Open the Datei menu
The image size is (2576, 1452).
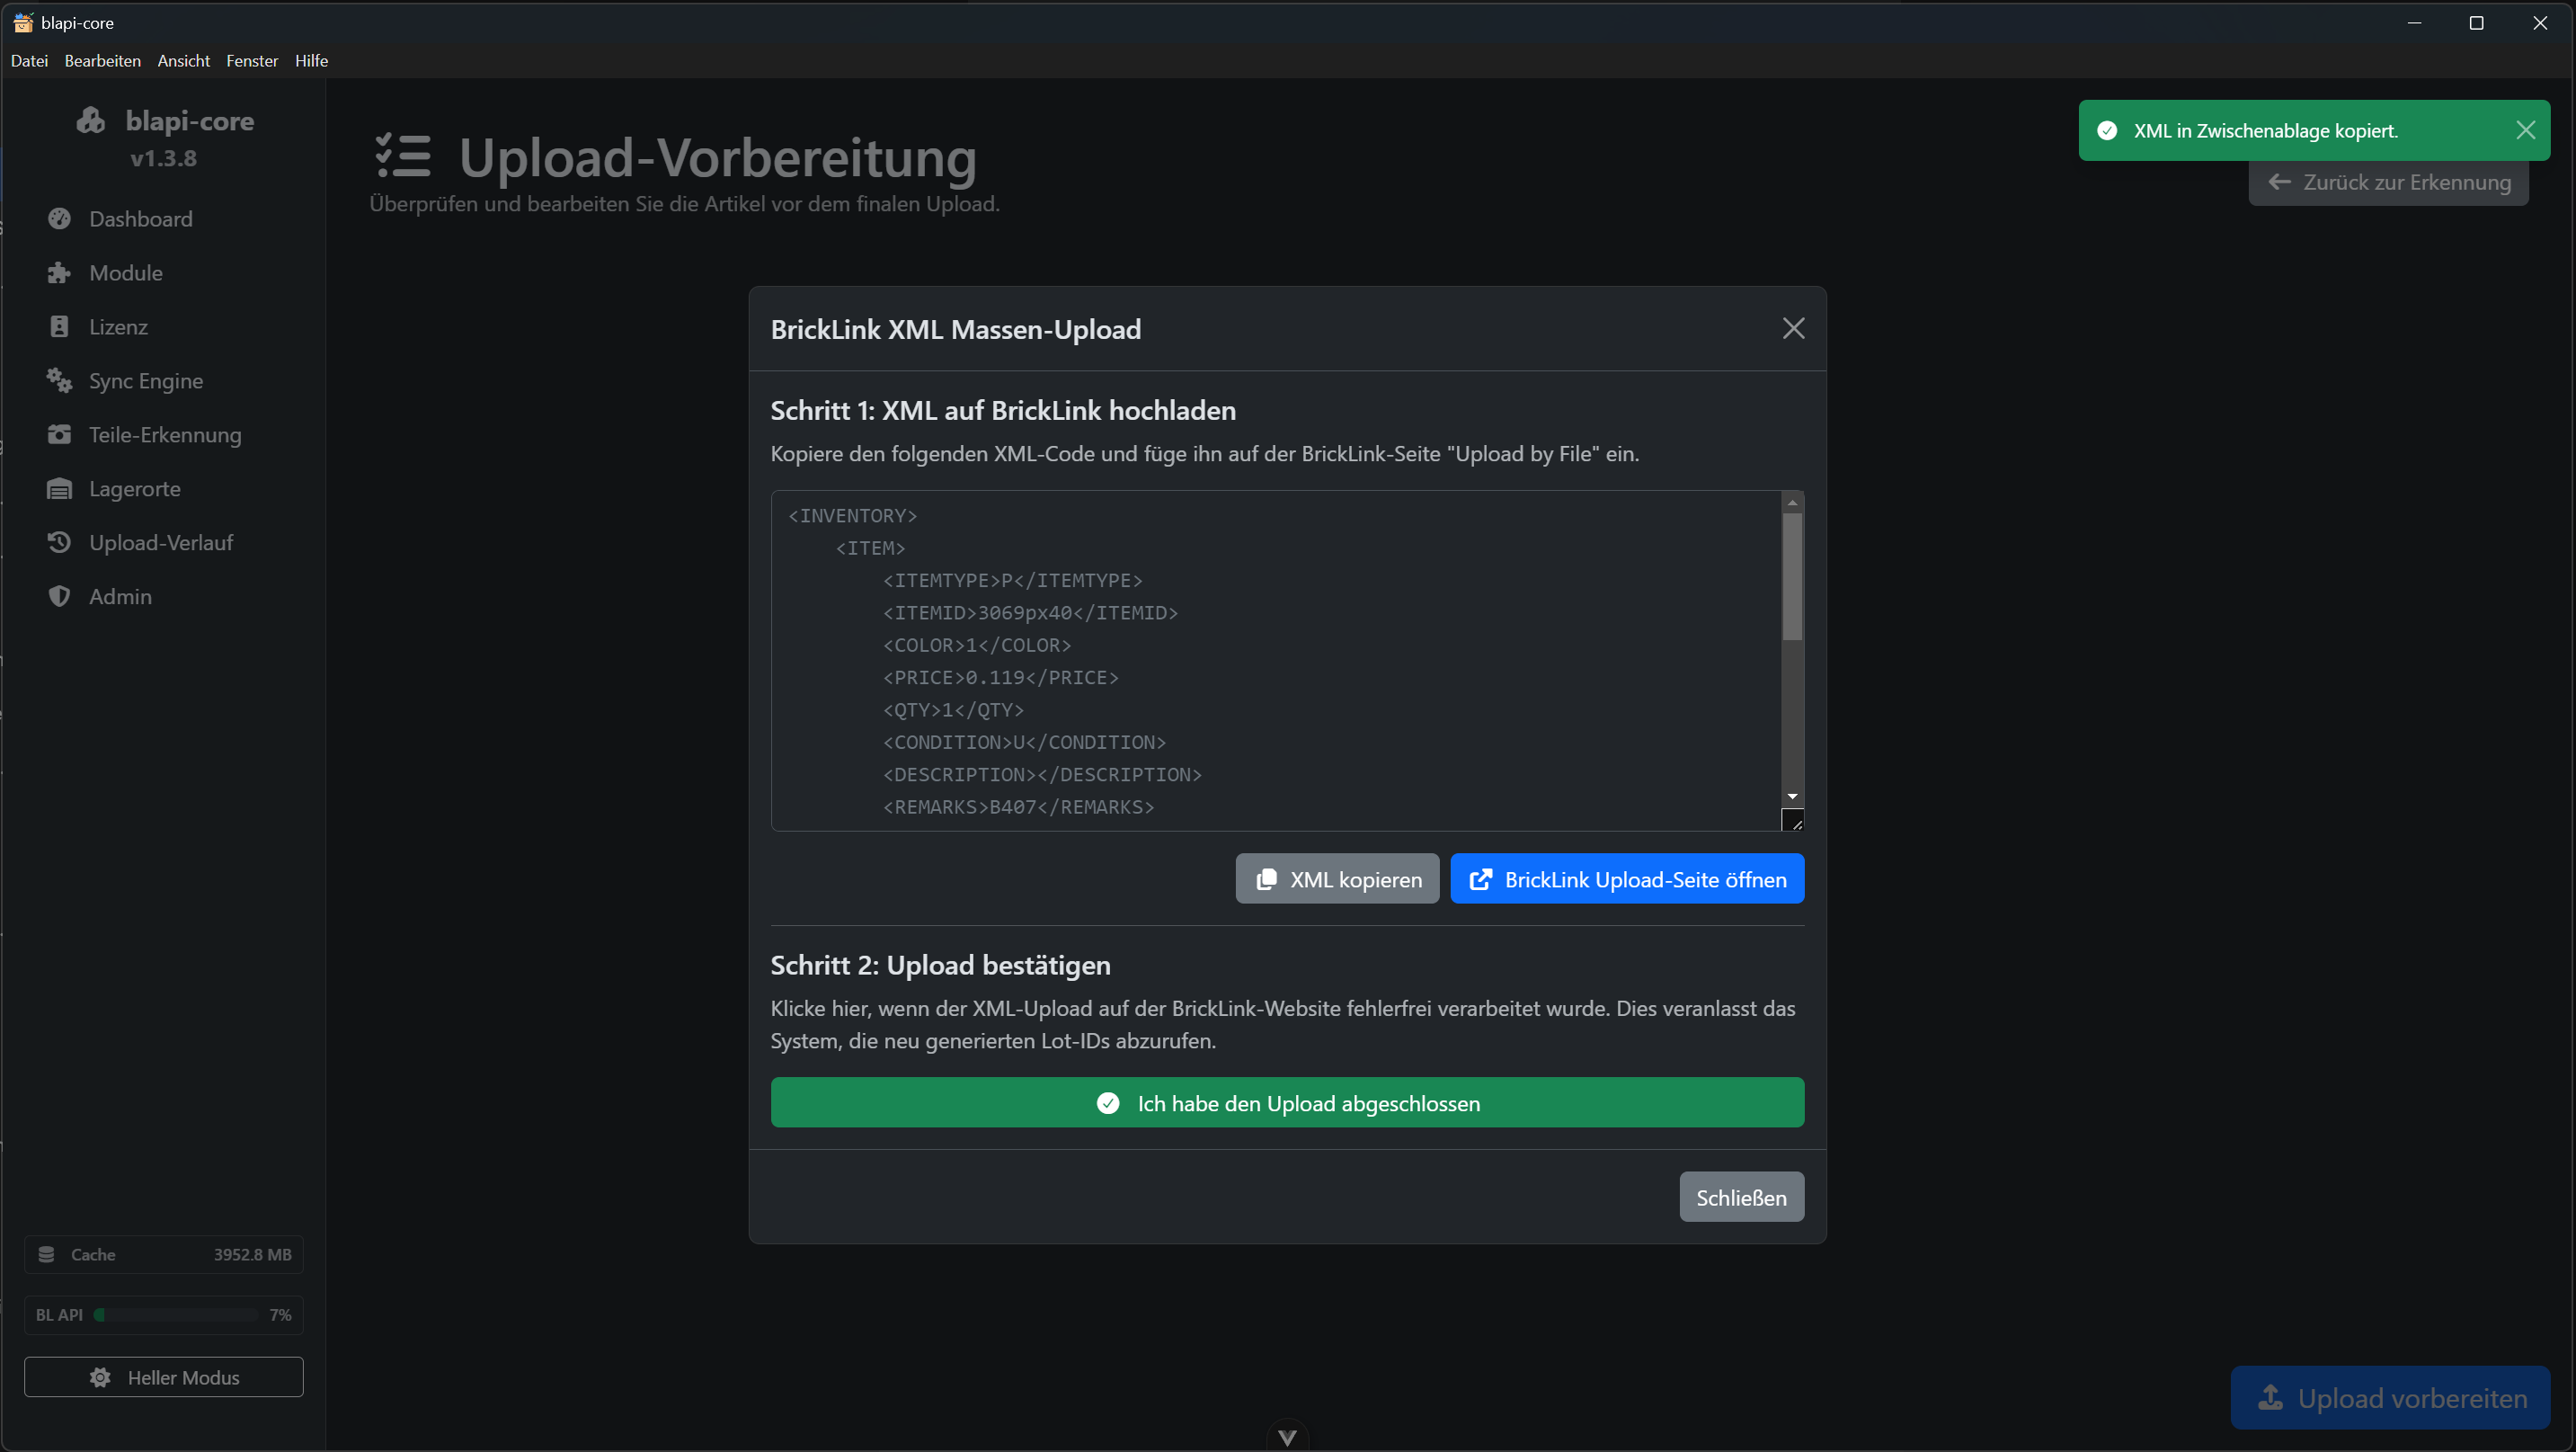tap(29, 61)
